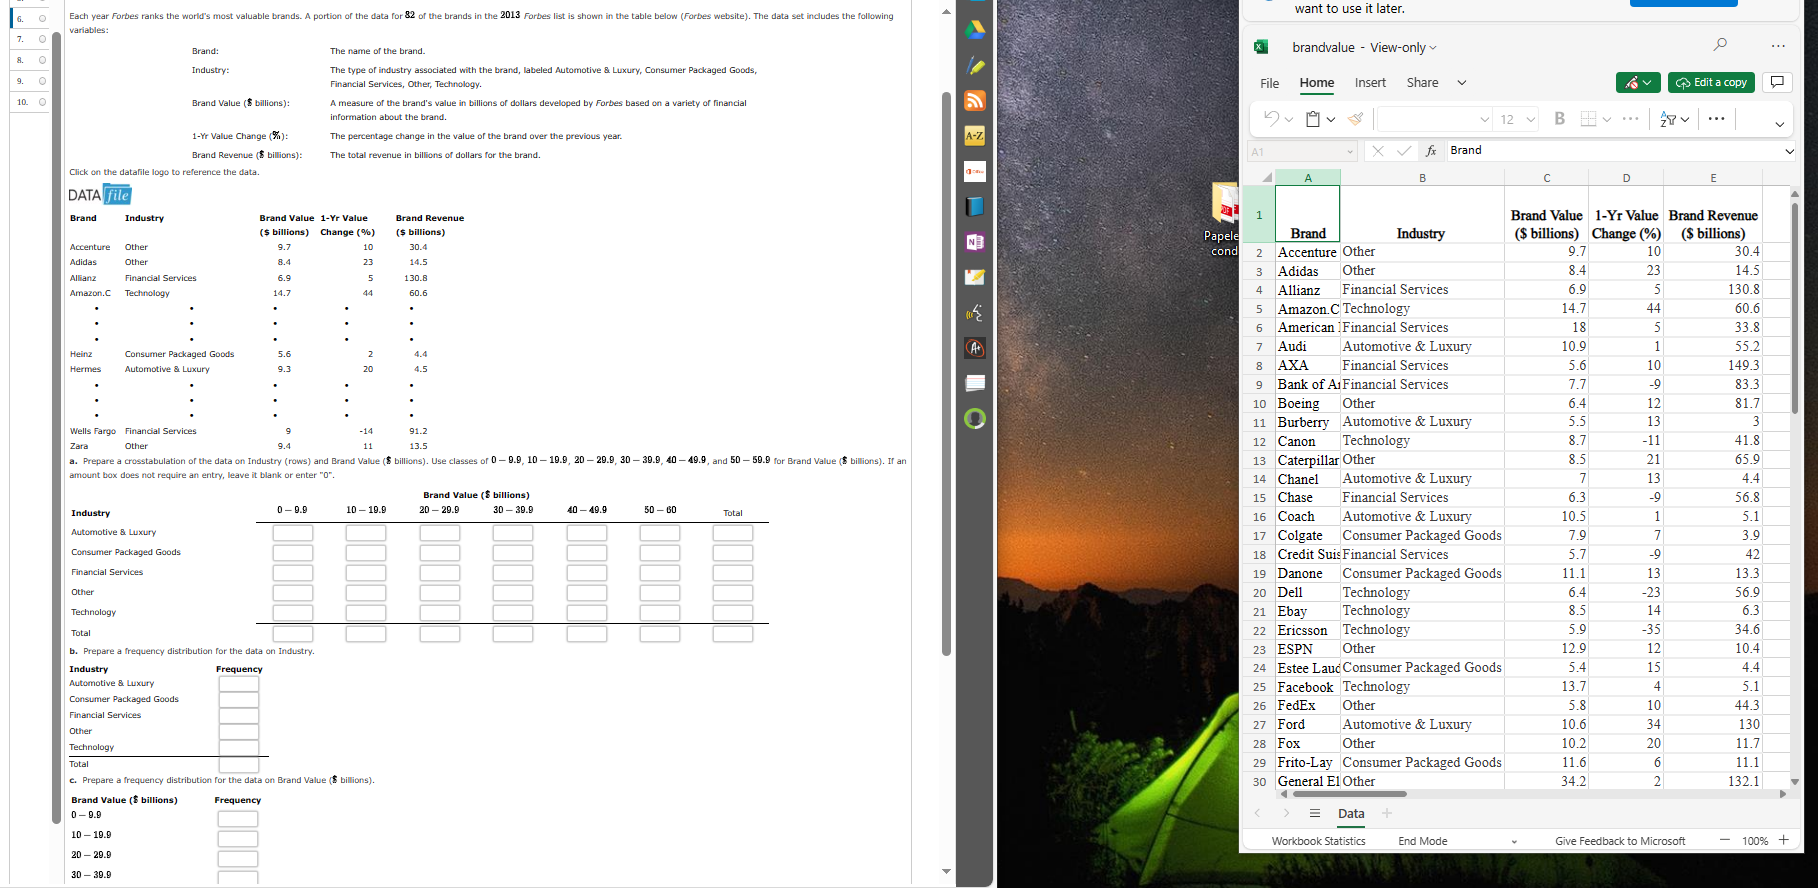Select the Format Painter brush

pyautogui.click(x=1355, y=119)
